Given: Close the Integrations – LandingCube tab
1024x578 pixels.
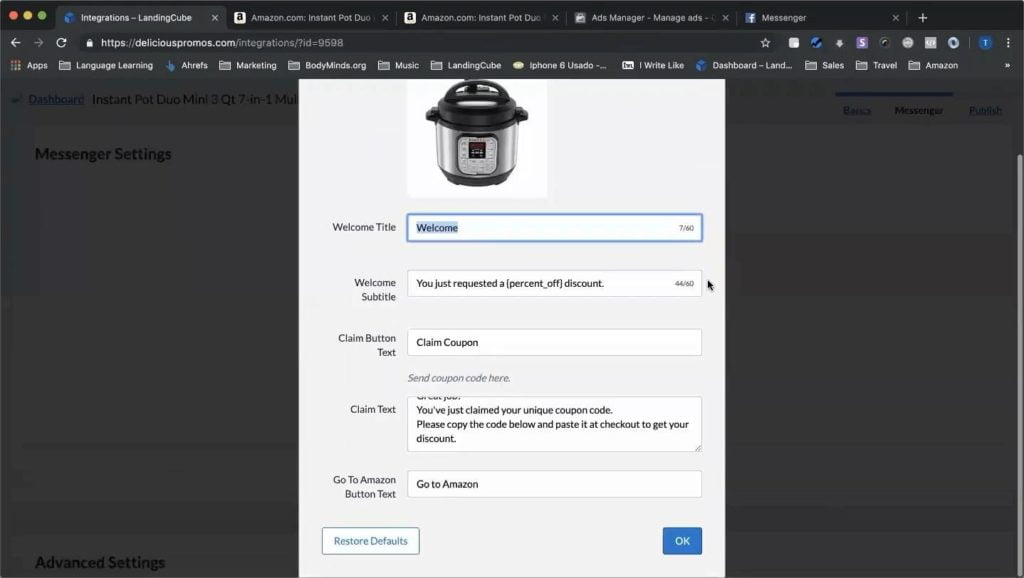Looking at the screenshot, I should pyautogui.click(x=215, y=18).
